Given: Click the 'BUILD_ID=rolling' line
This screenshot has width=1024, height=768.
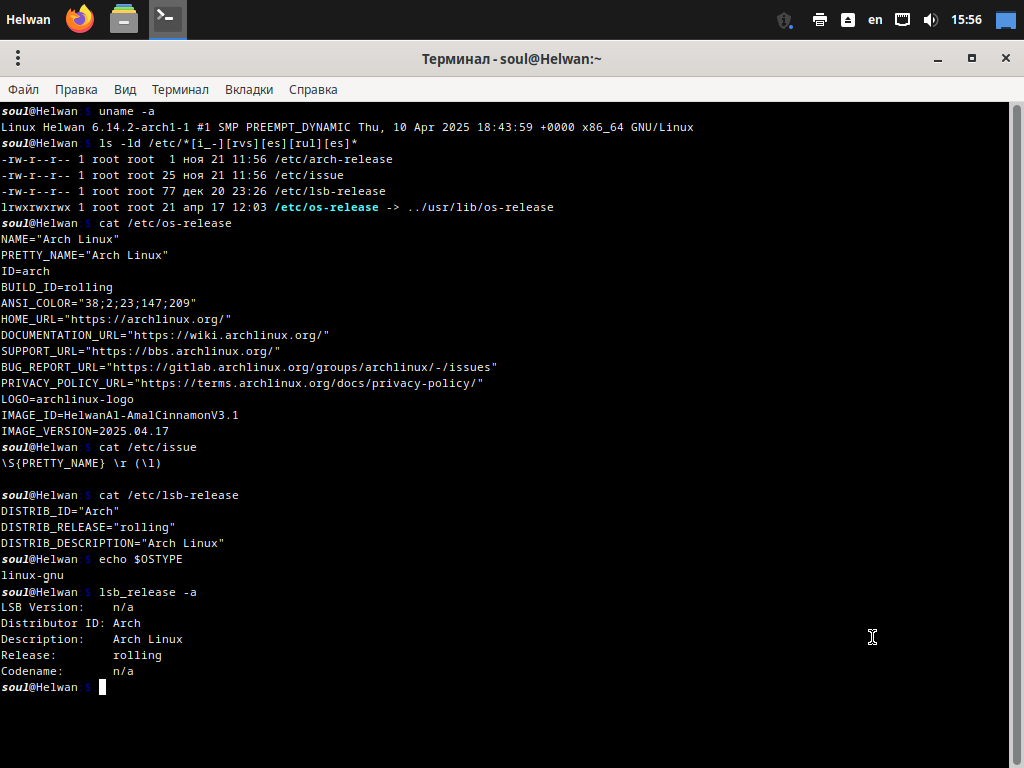Looking at the screenshot, I should point(57,287).
